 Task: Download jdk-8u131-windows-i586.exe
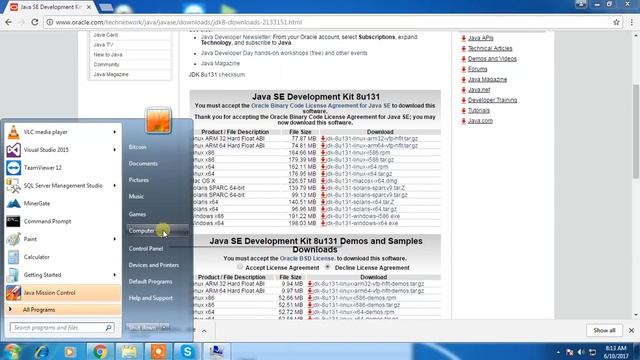tap(362, 216)
